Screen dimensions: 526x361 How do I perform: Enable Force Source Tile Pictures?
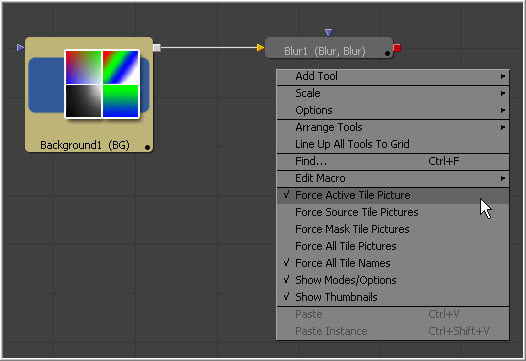tap(392, 212)
